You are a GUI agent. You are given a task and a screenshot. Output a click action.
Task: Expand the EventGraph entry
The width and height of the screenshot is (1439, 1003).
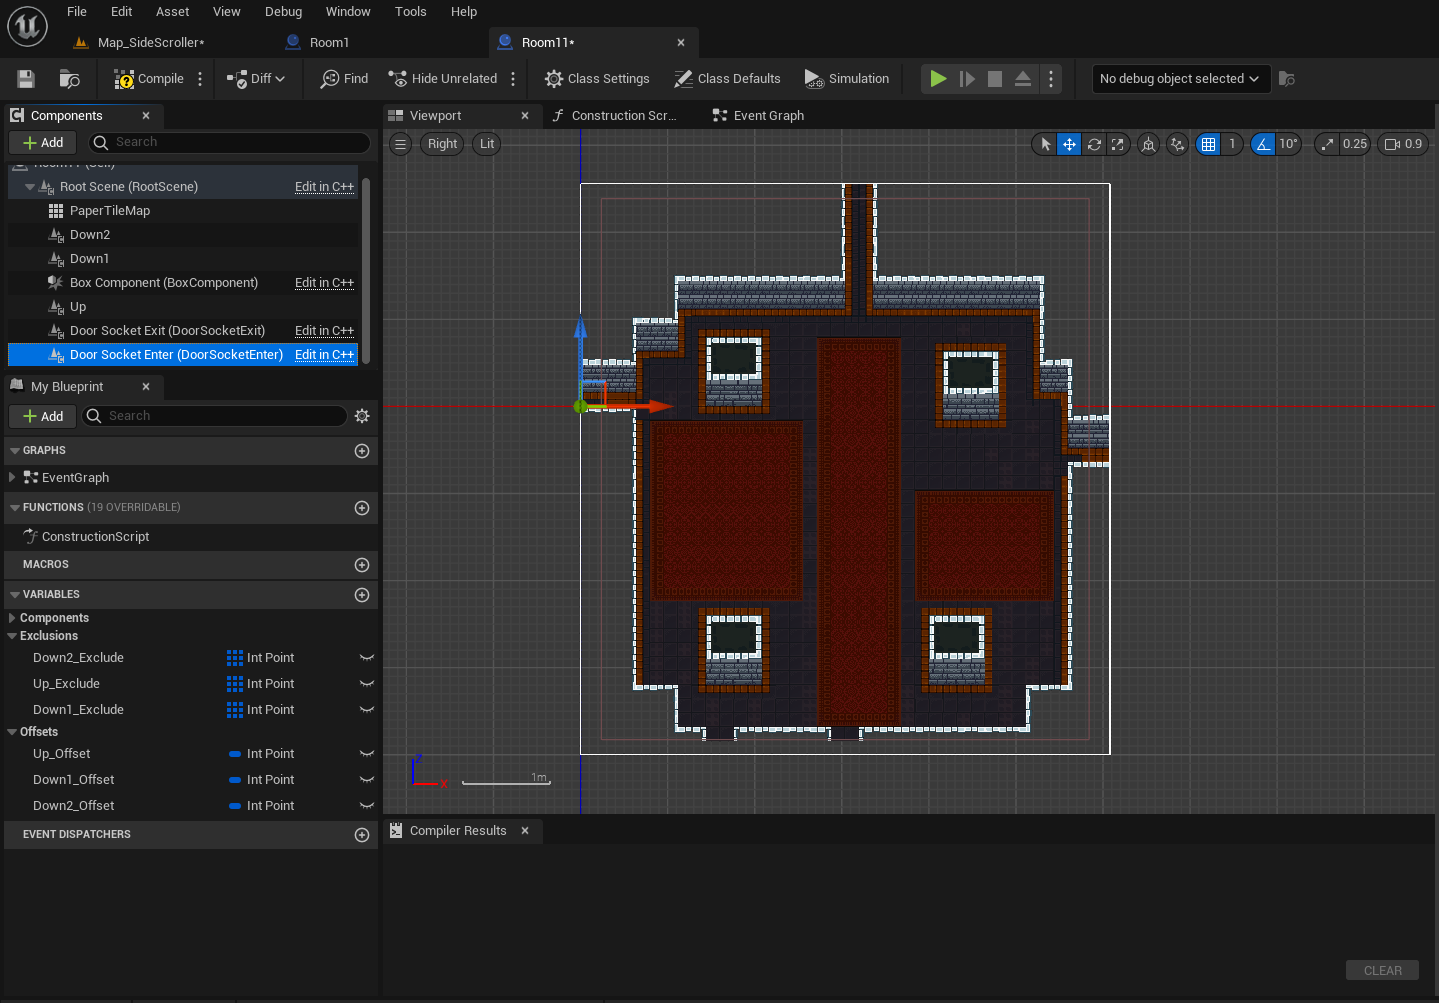[12, 478]
